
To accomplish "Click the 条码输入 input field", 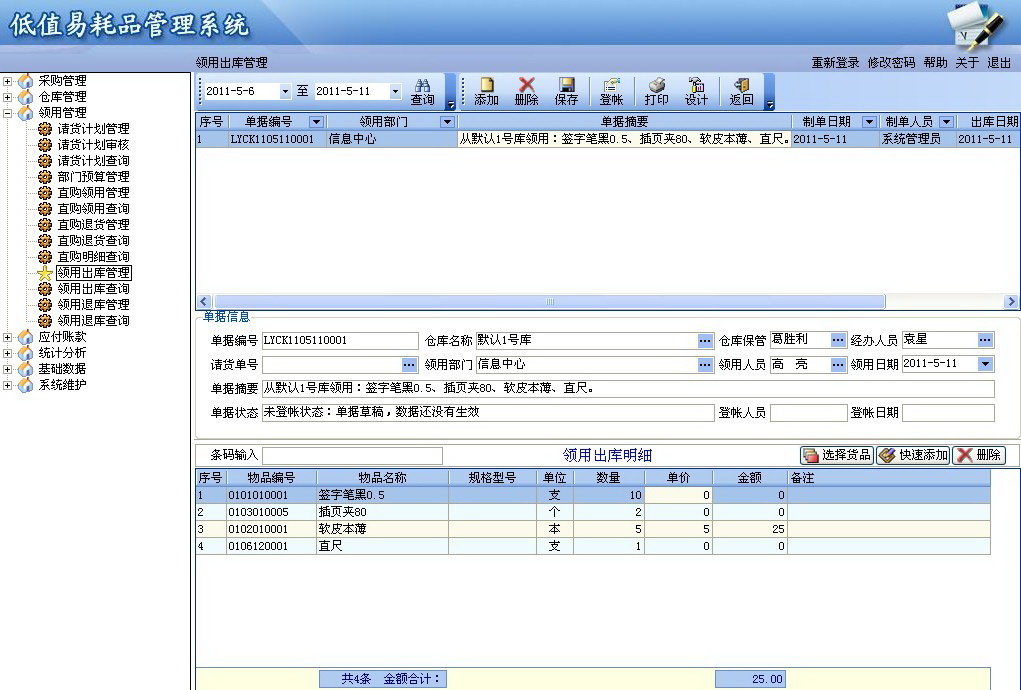I will (x=352, y=455).
